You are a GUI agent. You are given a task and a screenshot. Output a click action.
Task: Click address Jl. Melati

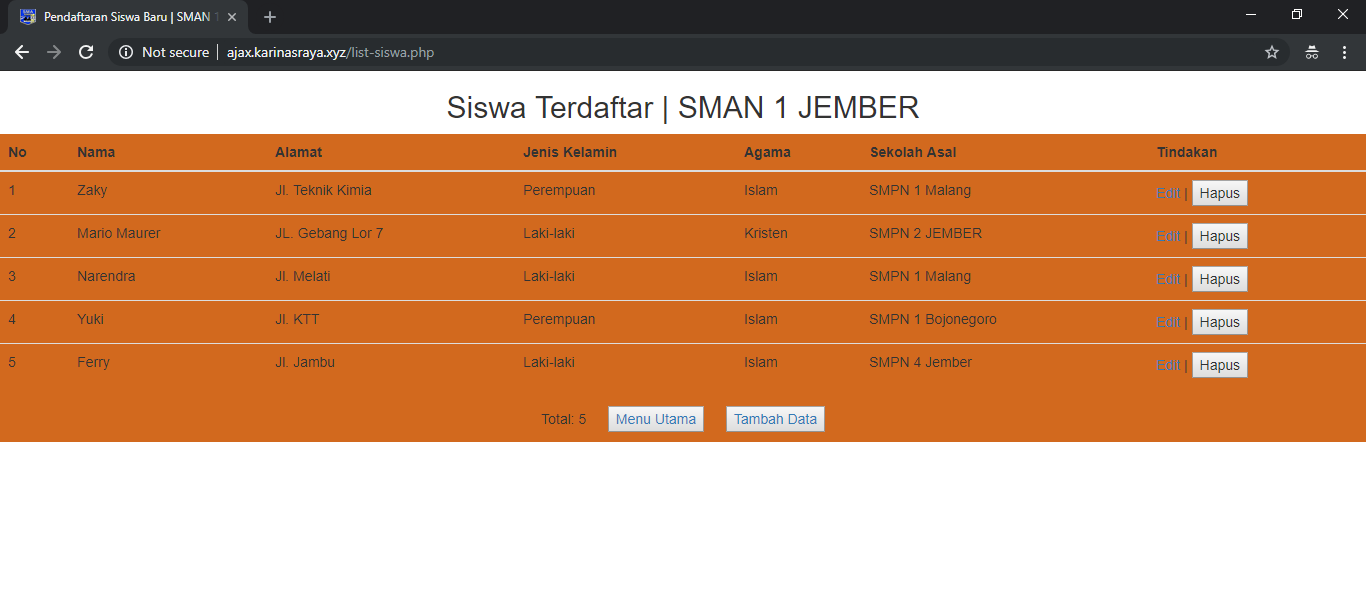point(303,276)
